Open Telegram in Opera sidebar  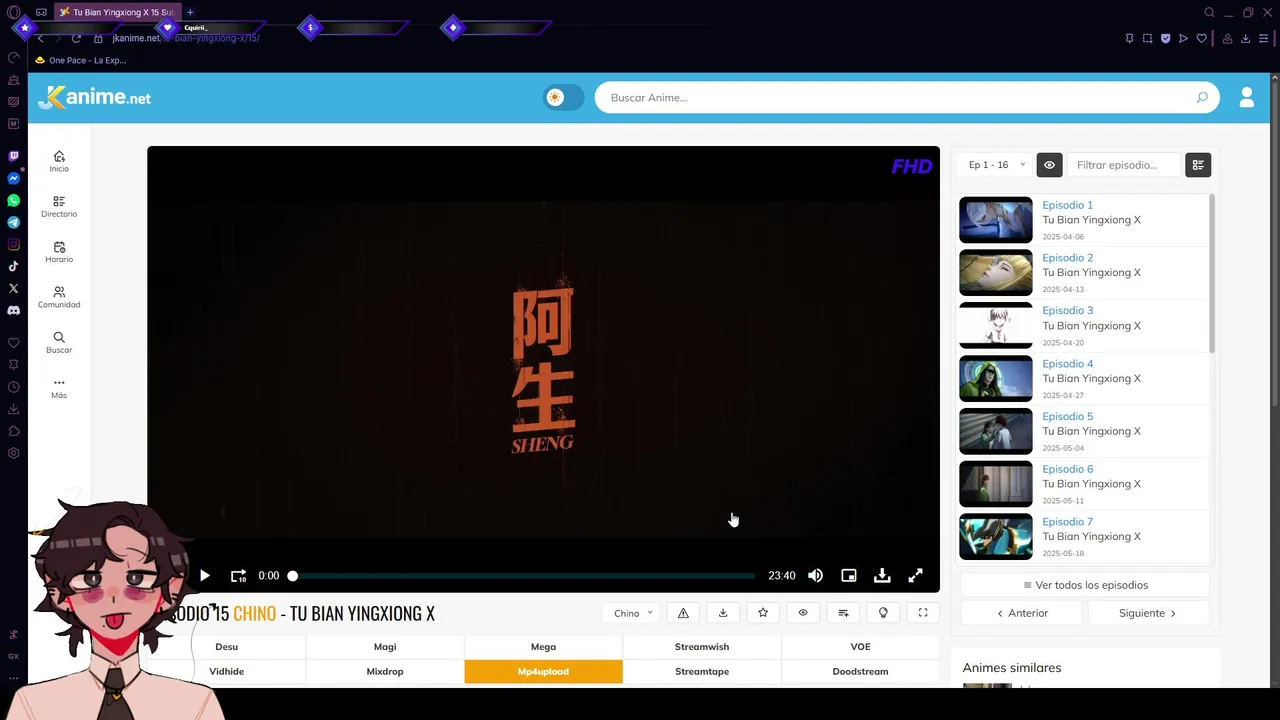click(x=13, y=223)
